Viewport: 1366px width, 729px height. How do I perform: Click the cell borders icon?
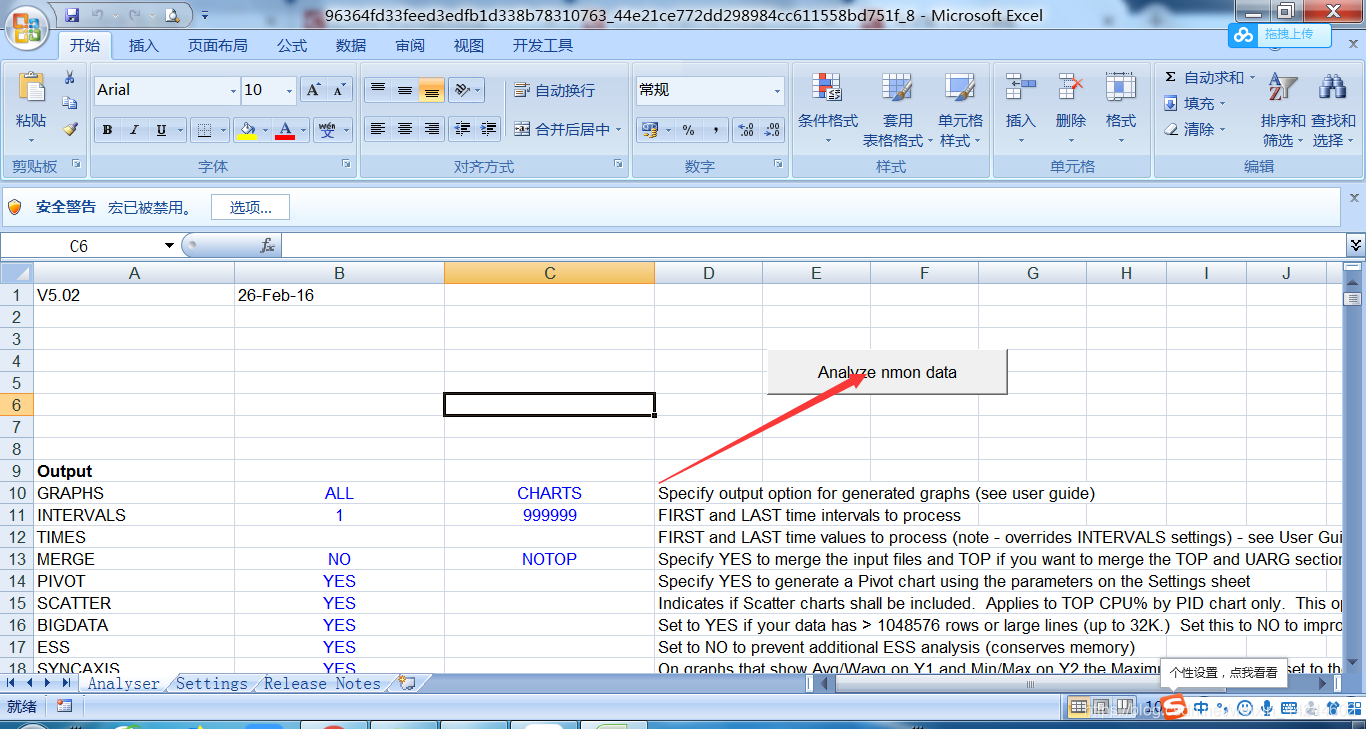pos(203,130)
